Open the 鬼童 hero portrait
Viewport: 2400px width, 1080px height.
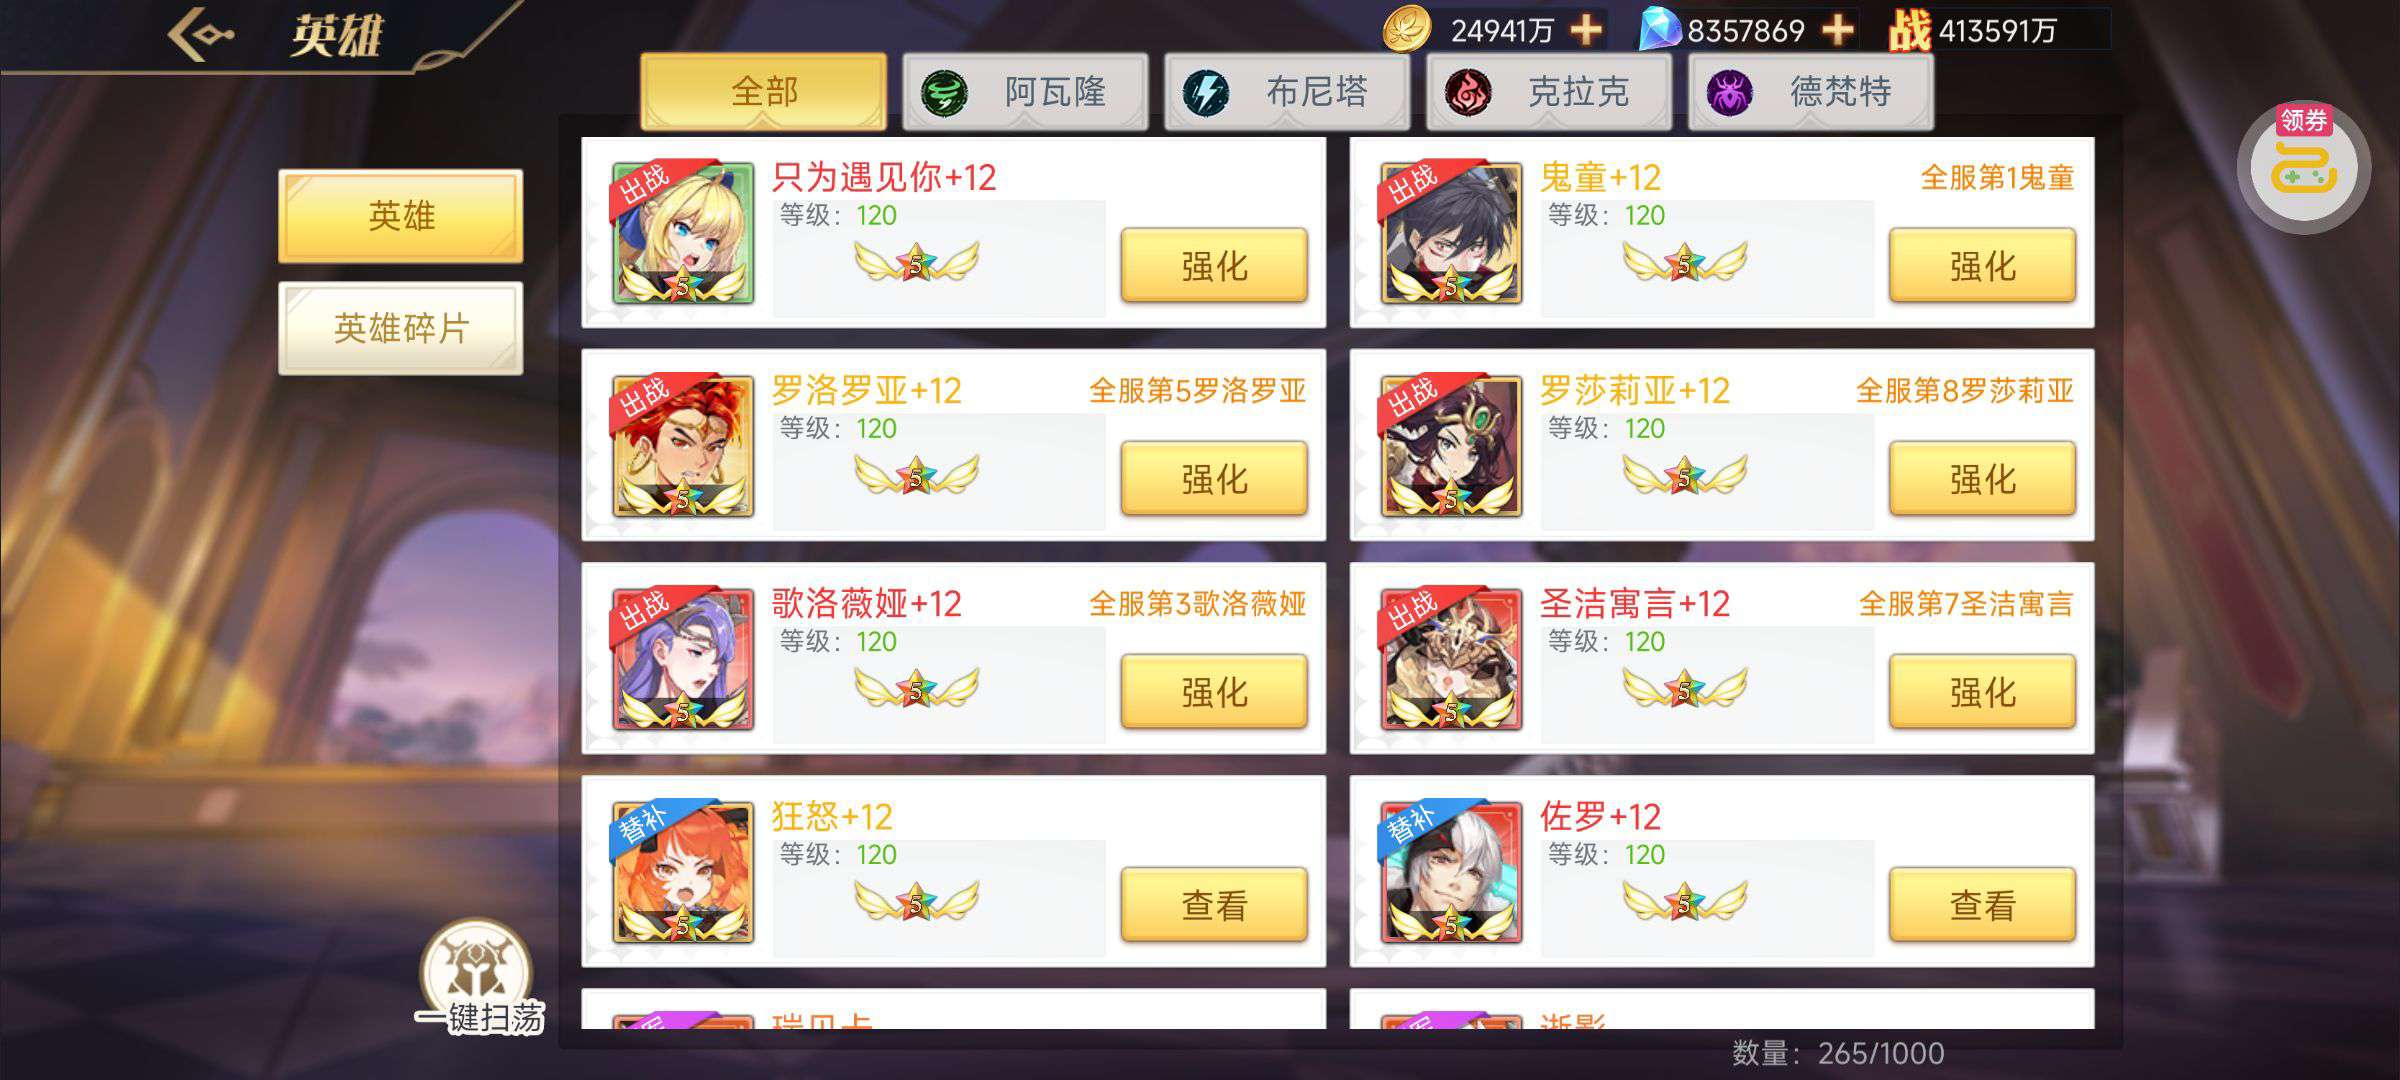(x=1451, y=233)
